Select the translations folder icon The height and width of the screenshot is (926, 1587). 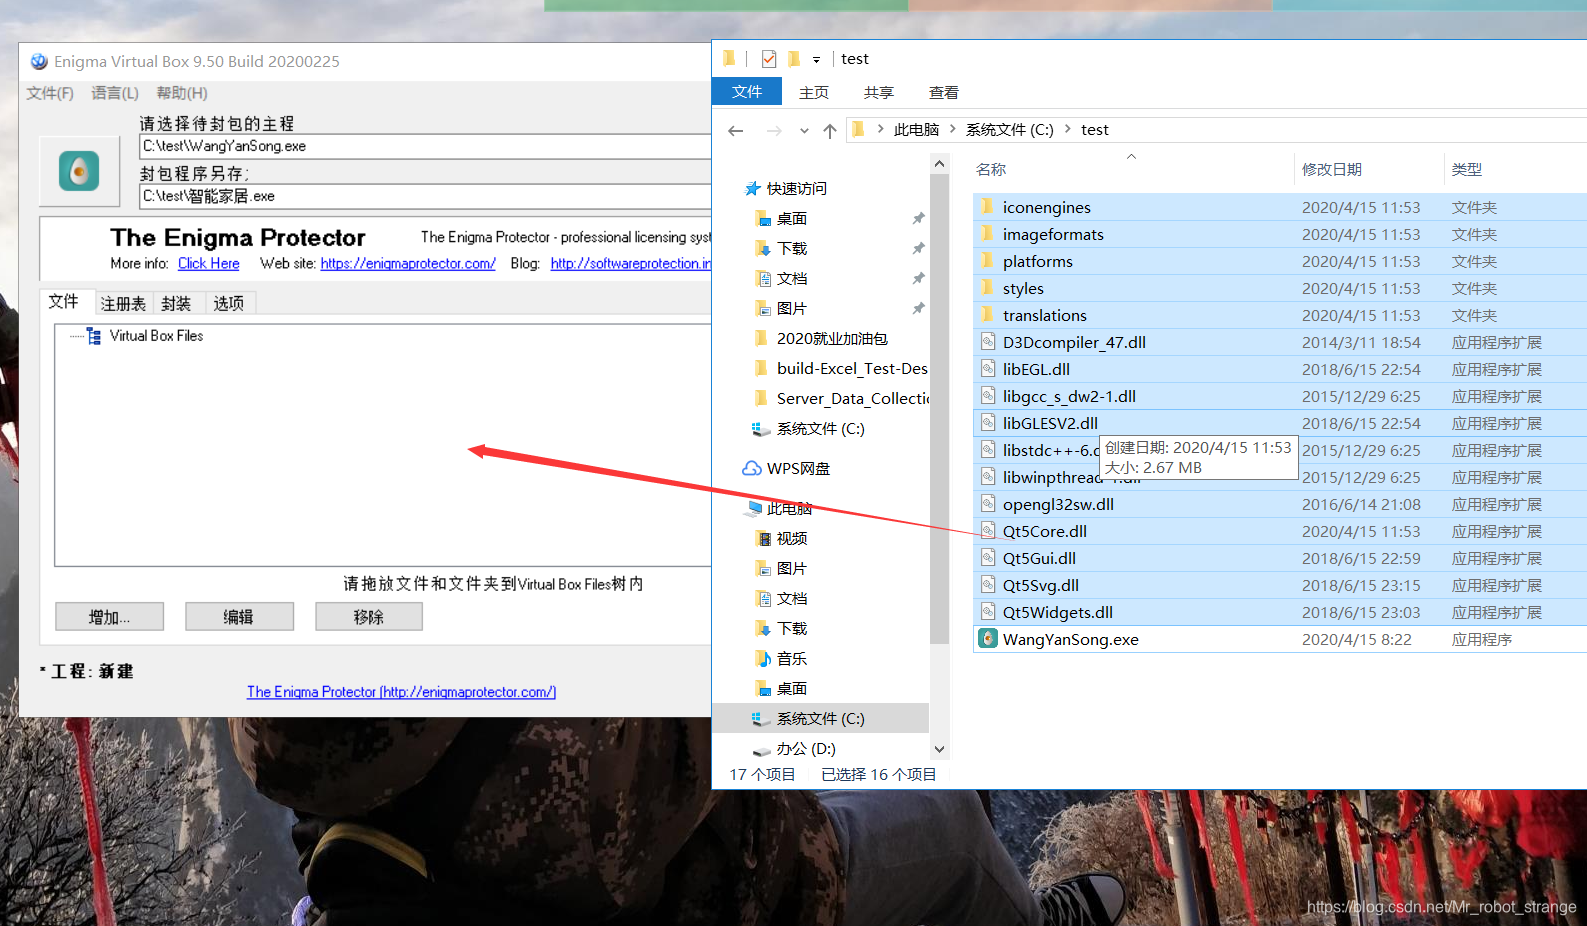(x=988, y=315)
